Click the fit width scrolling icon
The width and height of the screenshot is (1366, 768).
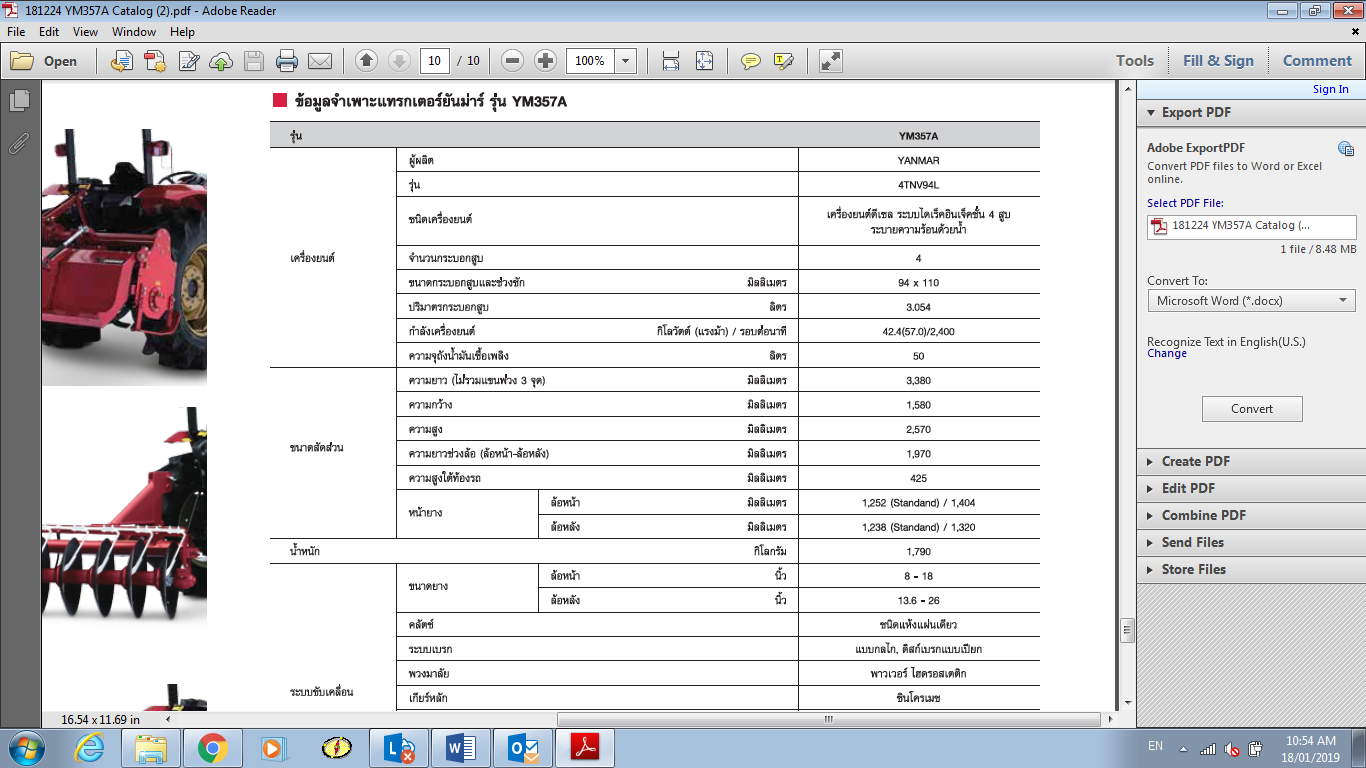[x=671, y=61]
